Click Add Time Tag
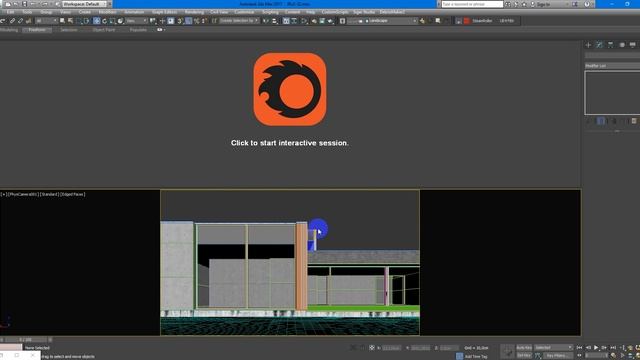640x360 pixels. 476,356
